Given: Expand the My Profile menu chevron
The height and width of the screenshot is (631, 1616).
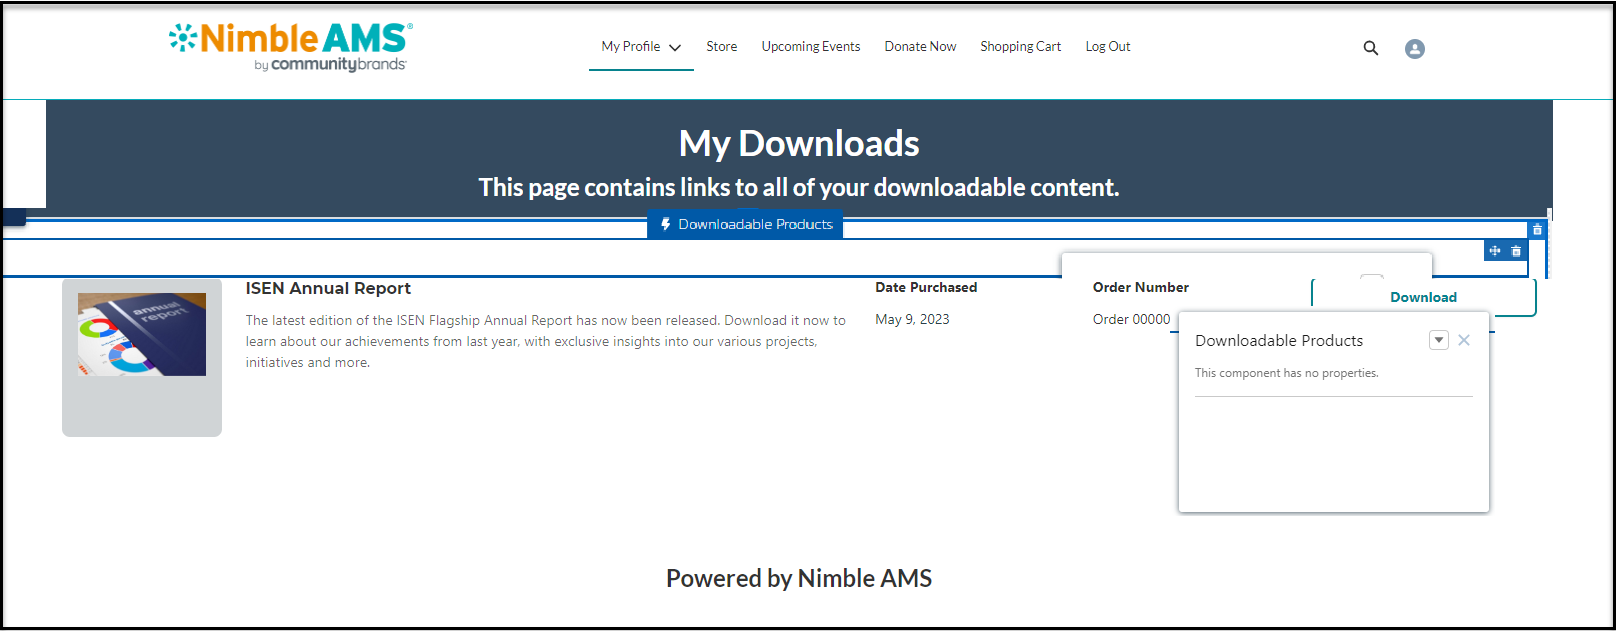Looking at the screenshot, I should pos(675,47).
